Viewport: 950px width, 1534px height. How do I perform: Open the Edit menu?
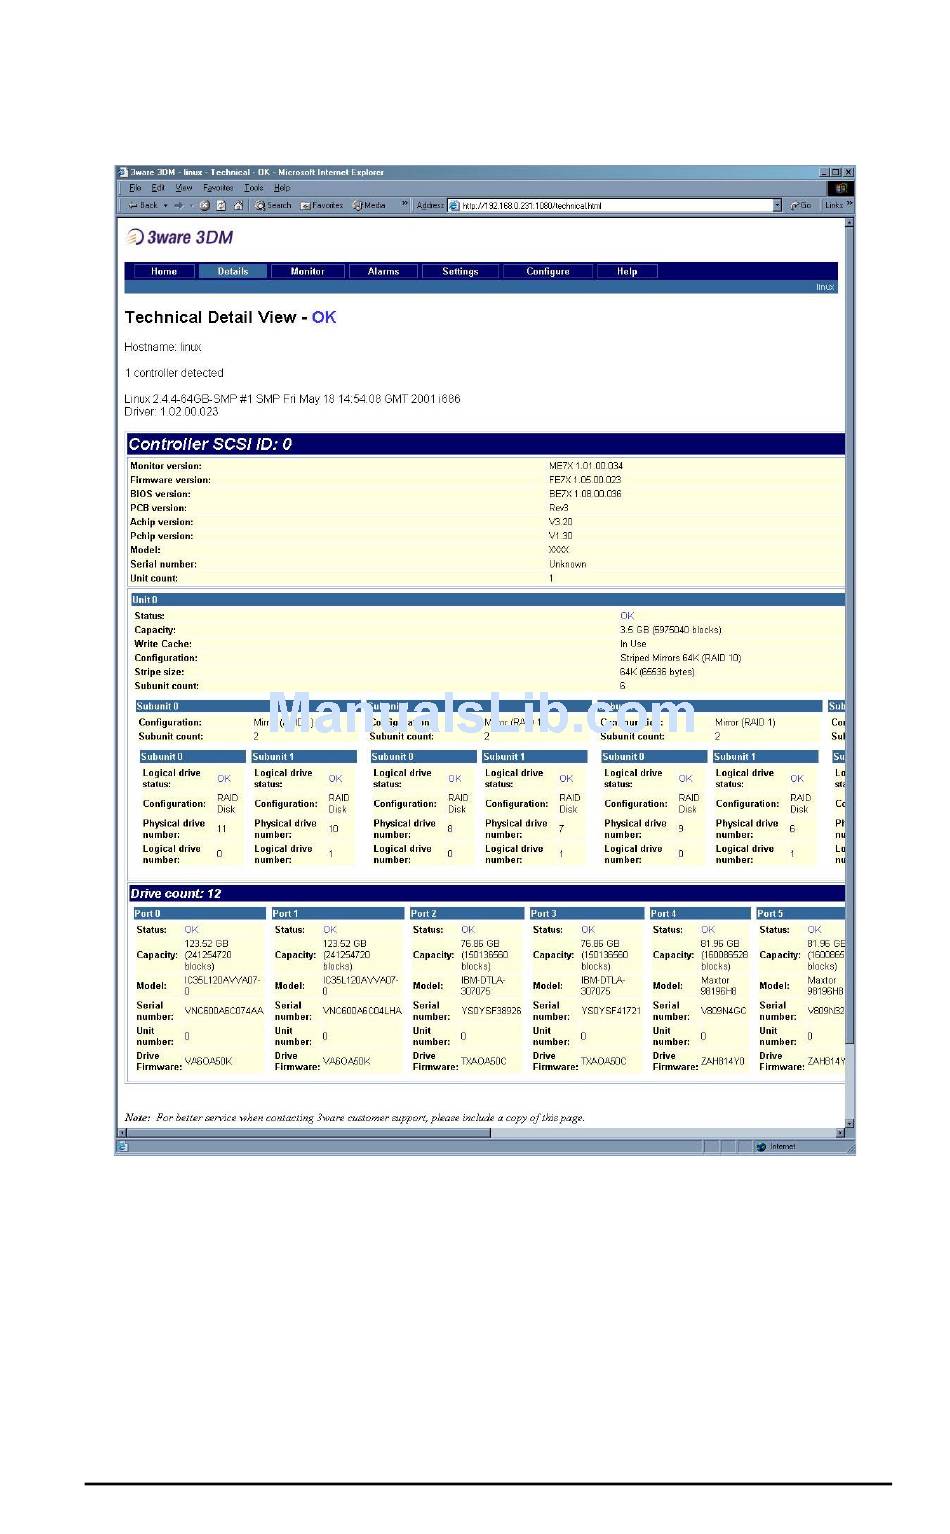(x=158, y=188)
